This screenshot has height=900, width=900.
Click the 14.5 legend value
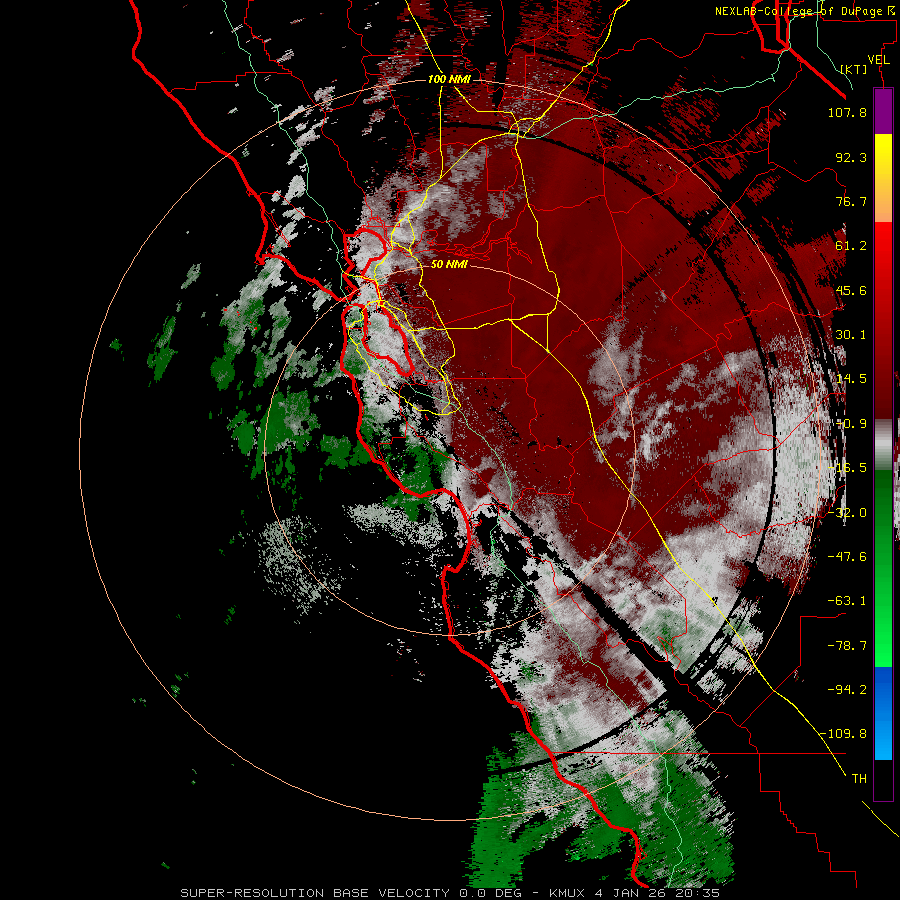click(851, 379)
